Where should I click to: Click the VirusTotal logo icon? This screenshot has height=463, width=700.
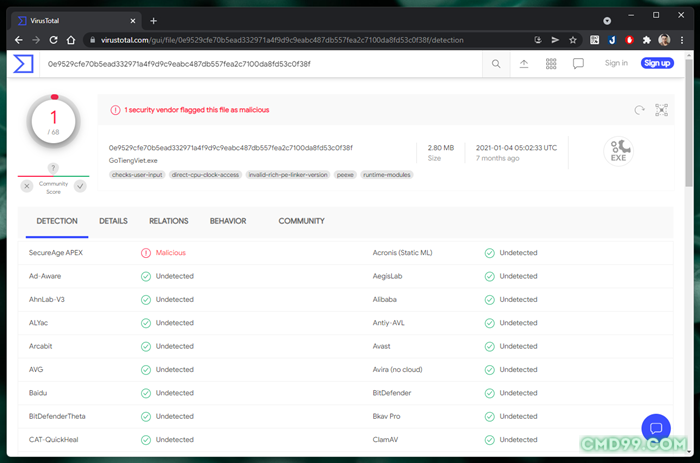point(23,63)
